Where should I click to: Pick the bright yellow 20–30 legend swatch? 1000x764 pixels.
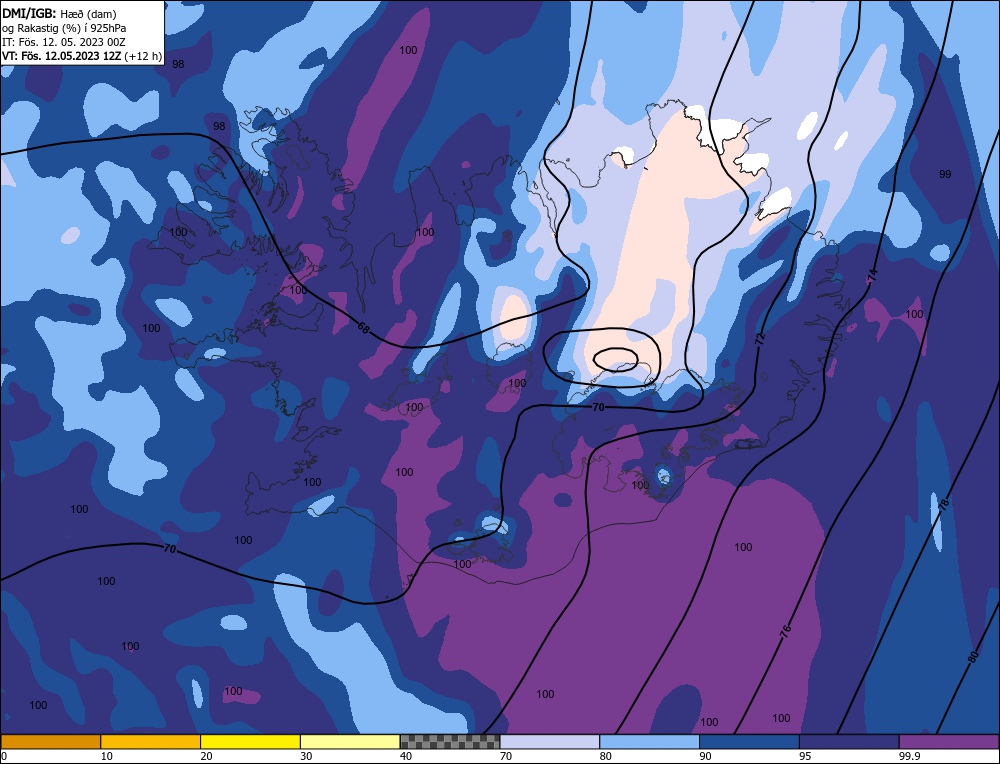(250, 741)
